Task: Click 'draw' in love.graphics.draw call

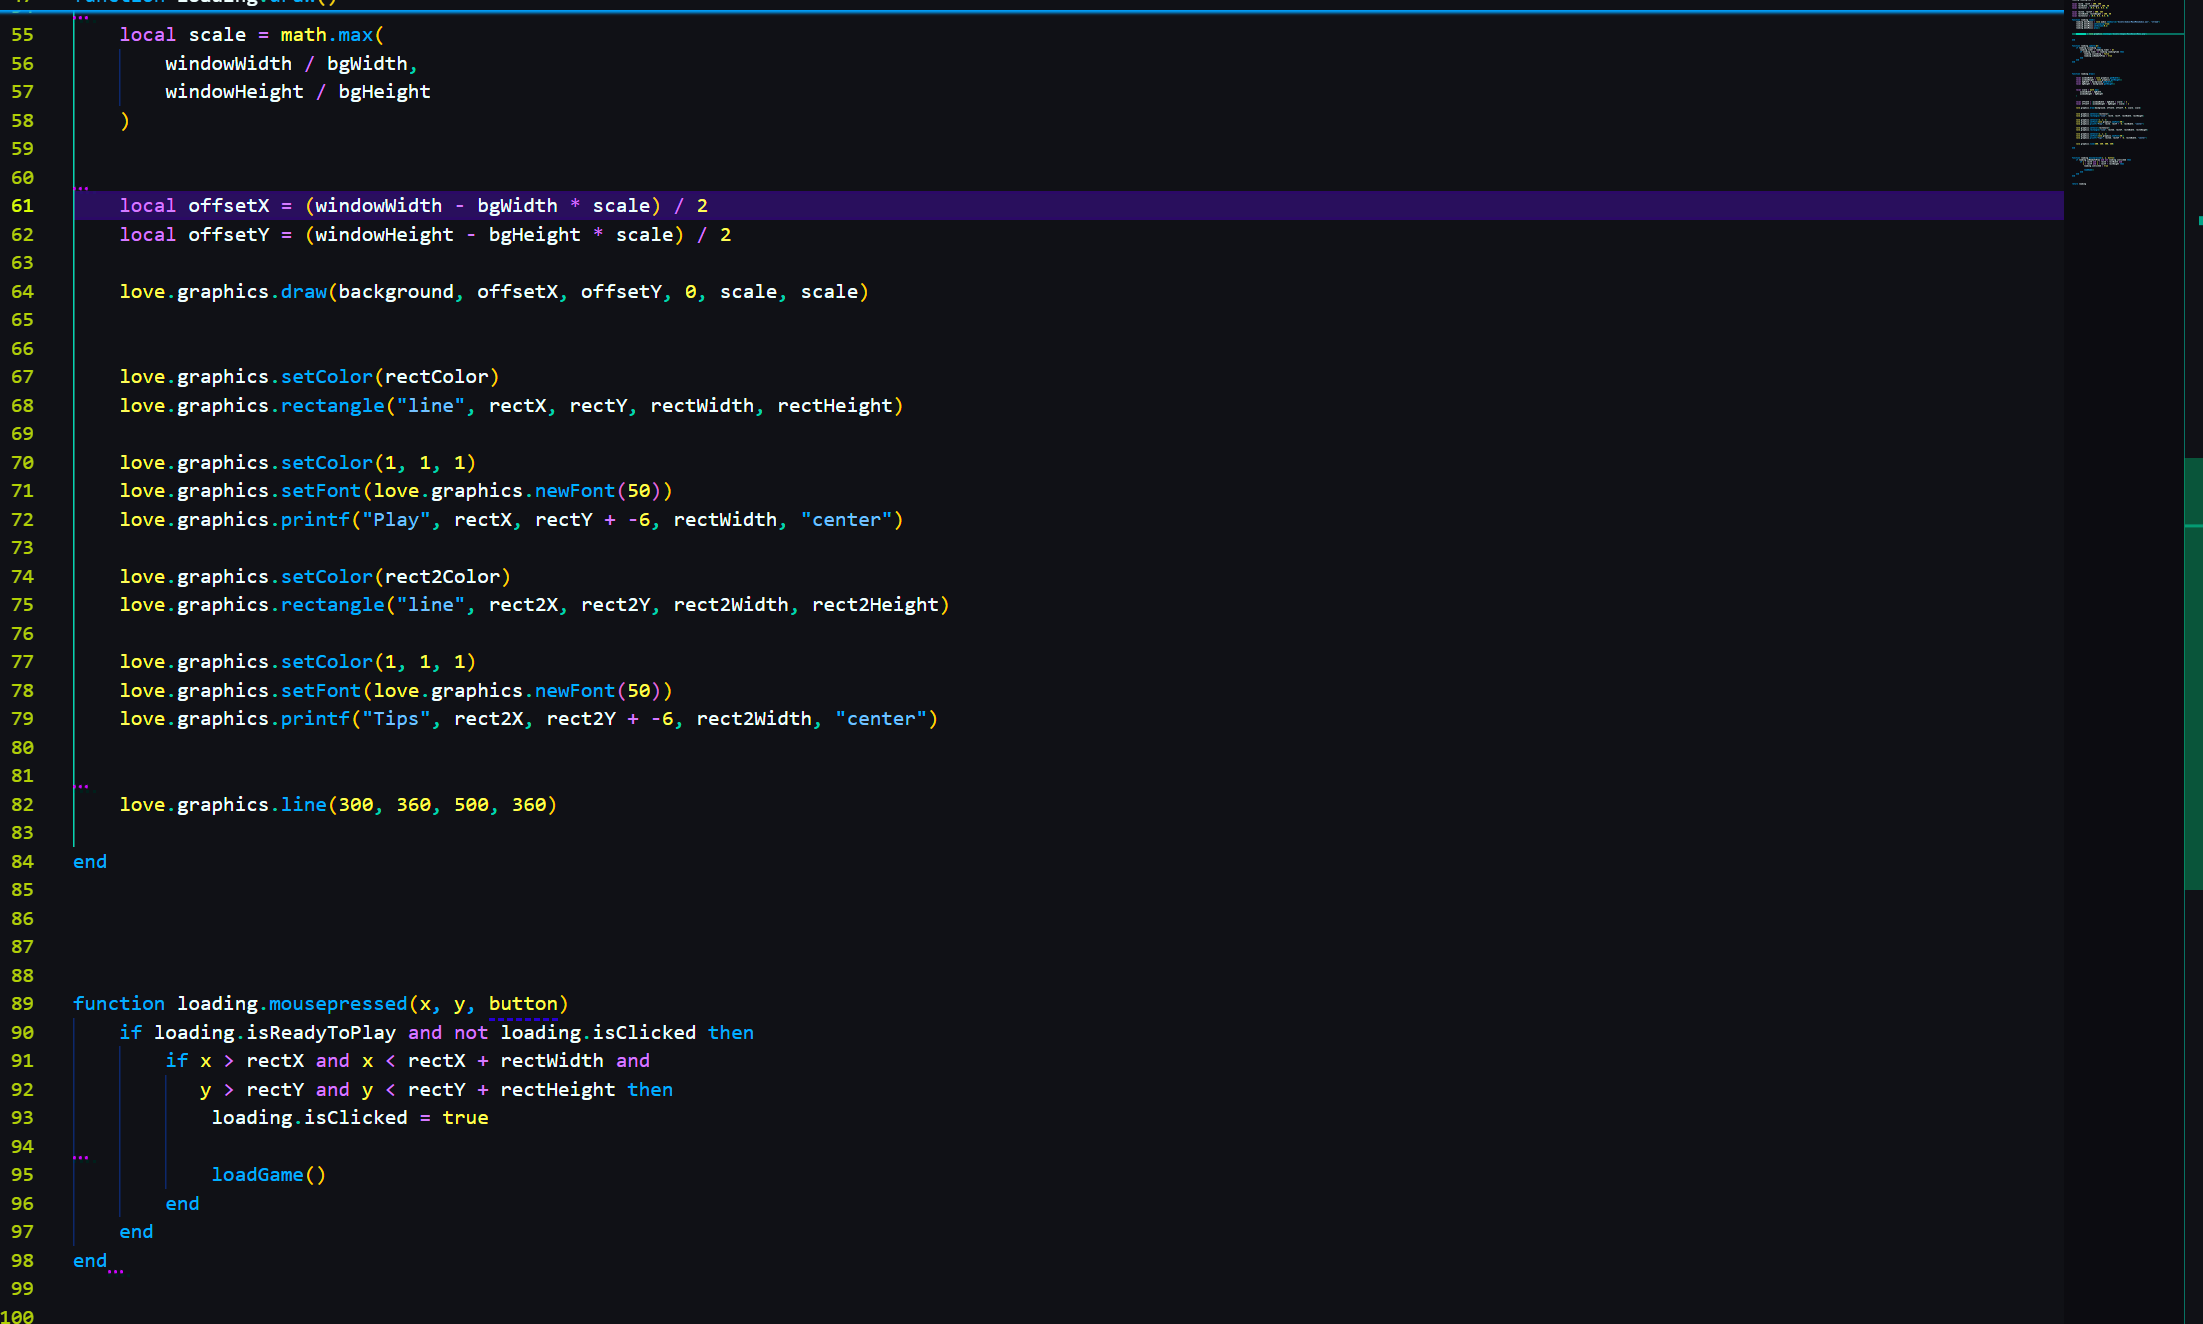Action: click(303, 292)
